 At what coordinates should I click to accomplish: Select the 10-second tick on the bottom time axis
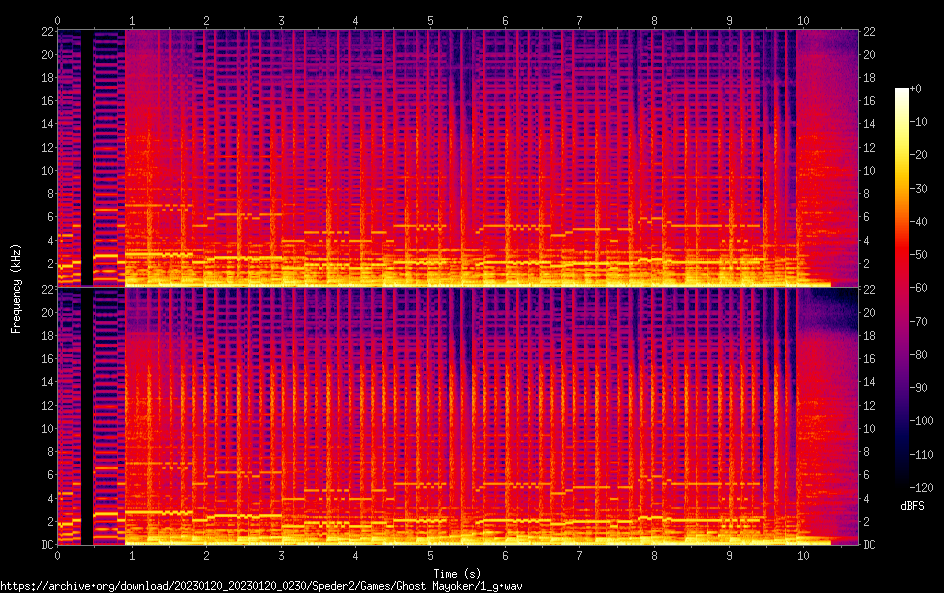803,556
